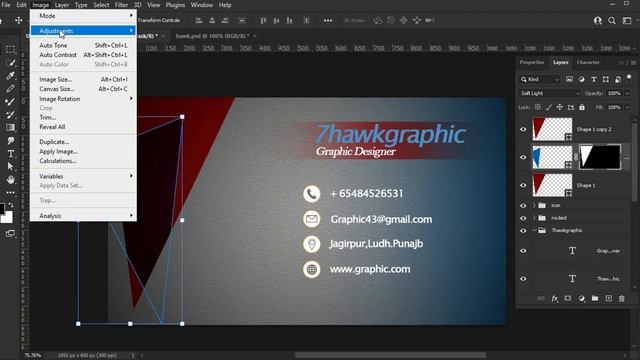Click the align left edges icon
Image resolution: width=640 pixels, height=360 pixels.
click(x=199, y=20)
